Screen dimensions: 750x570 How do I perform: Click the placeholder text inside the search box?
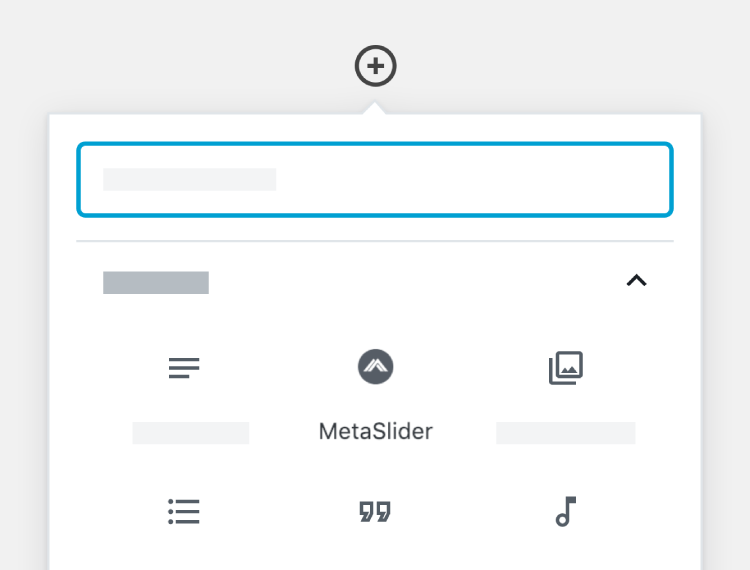190,180
